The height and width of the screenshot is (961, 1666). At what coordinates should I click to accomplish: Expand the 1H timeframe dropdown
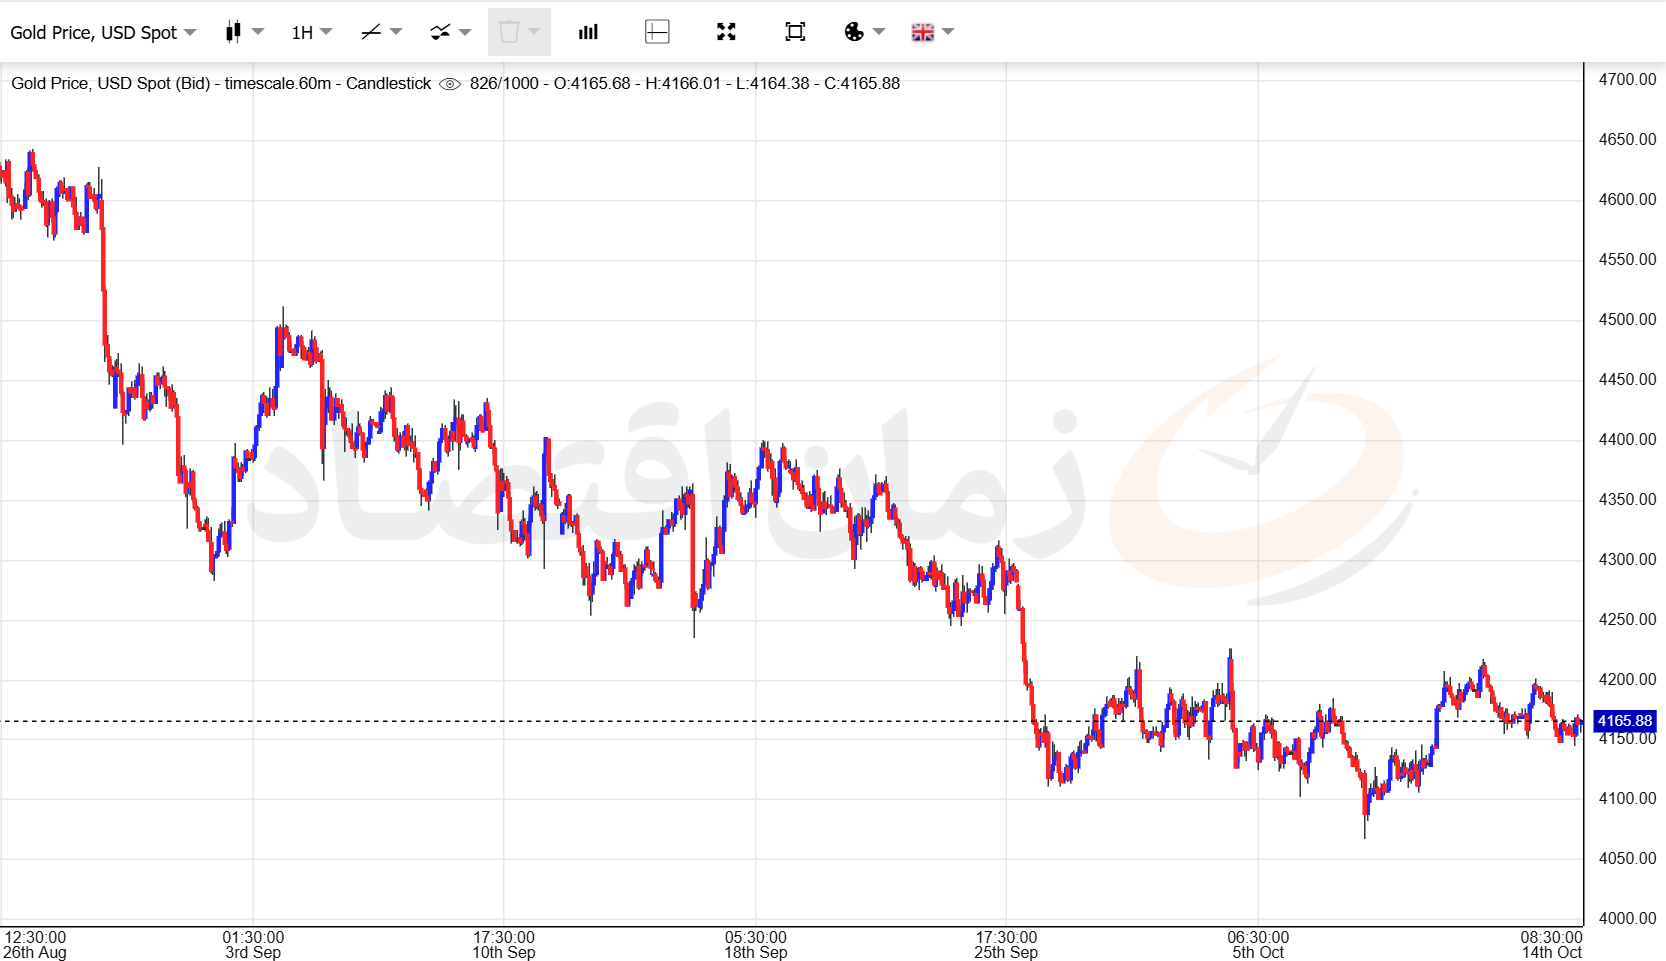click(x=311, y=32)
